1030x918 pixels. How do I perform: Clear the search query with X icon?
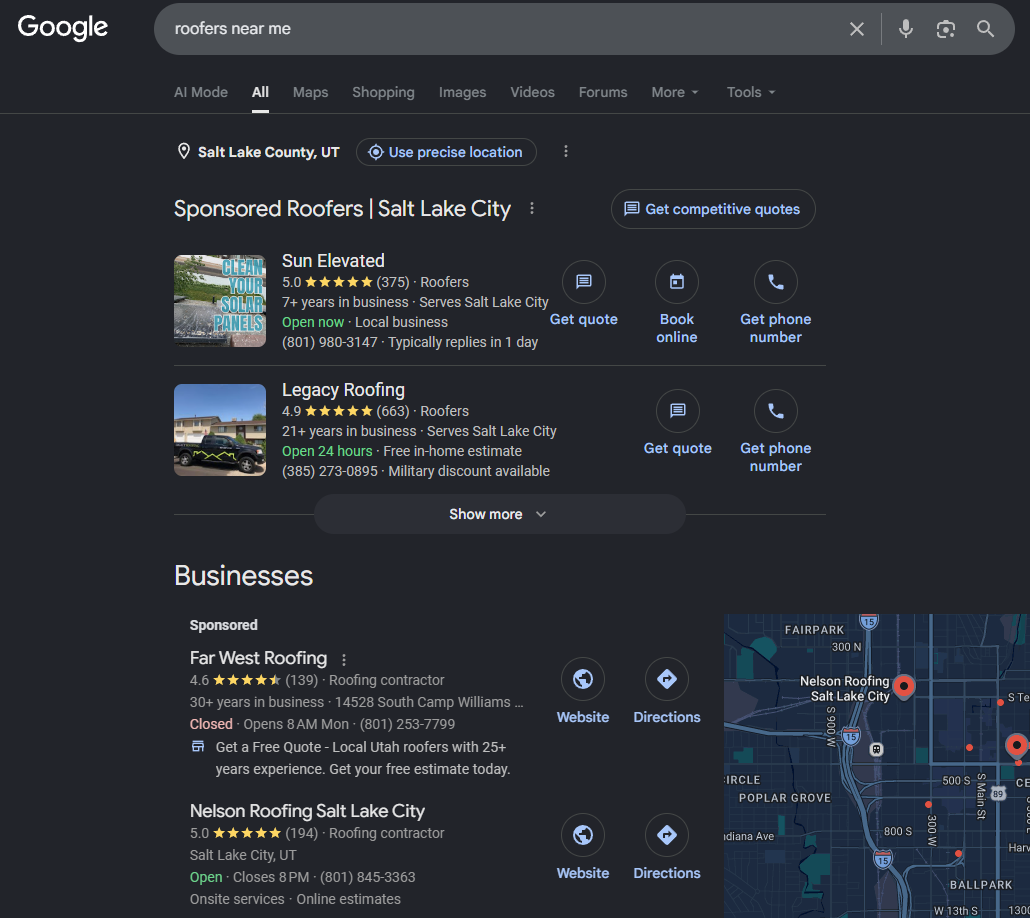(x=857, y=29)
